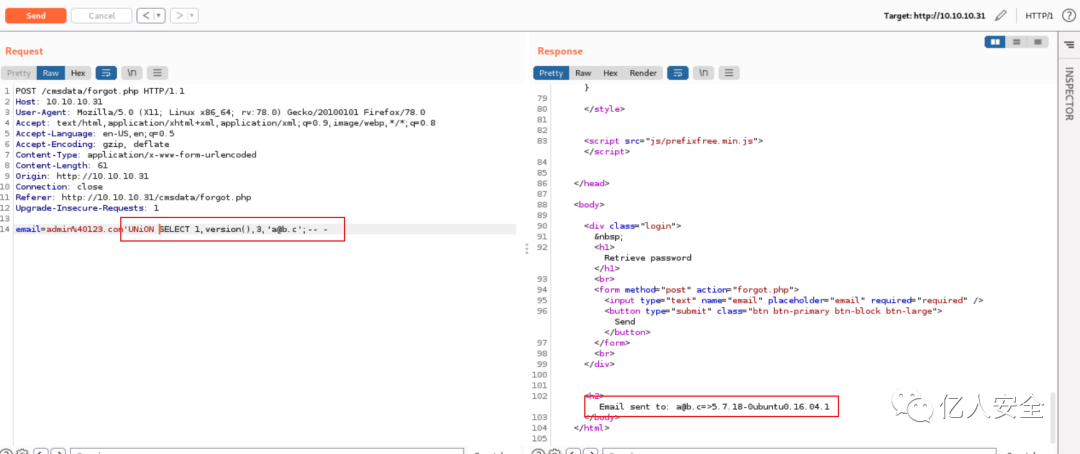Click the 'Accept-Language: en-US' header line
This screenshot has height=454, width=1080.
coord(94,134)
